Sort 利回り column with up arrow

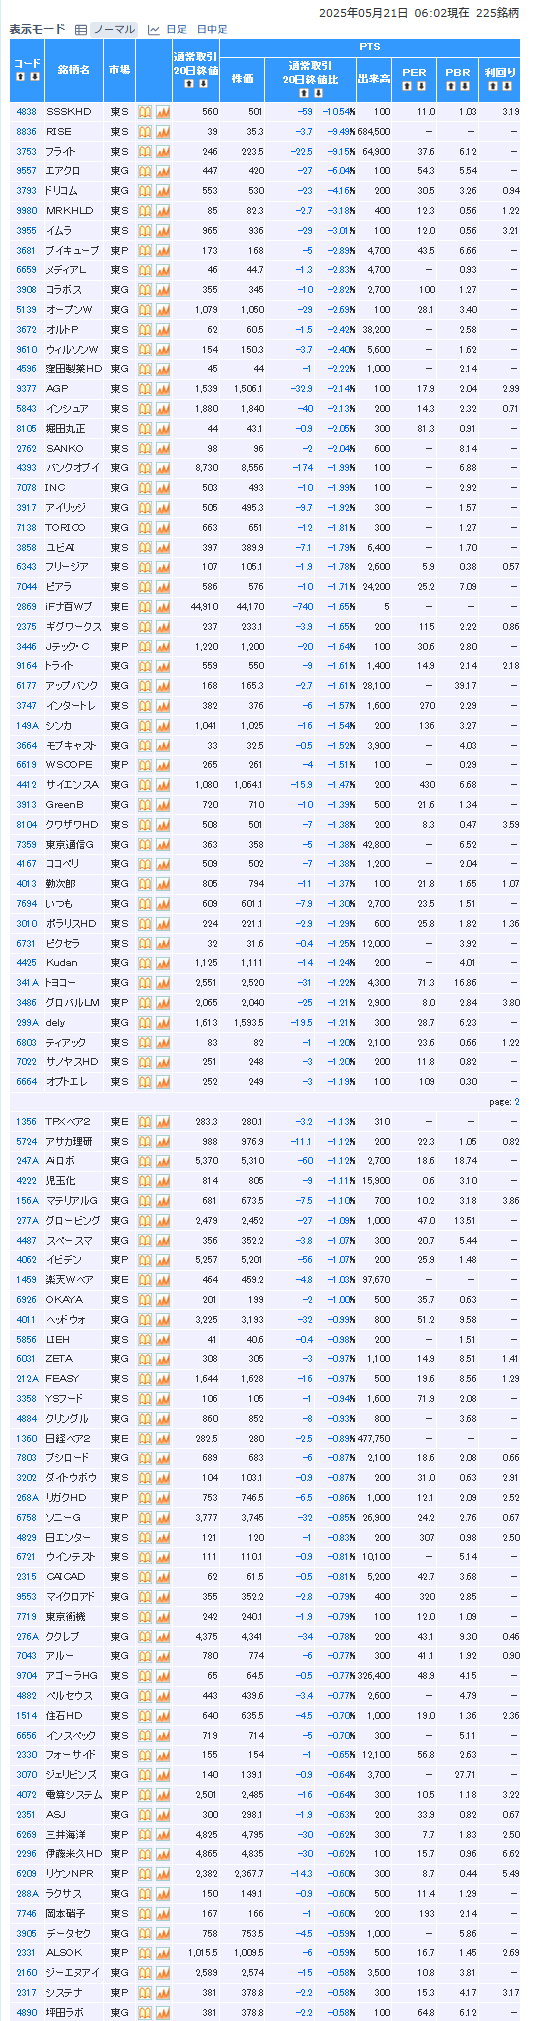(x=491, y=85)
